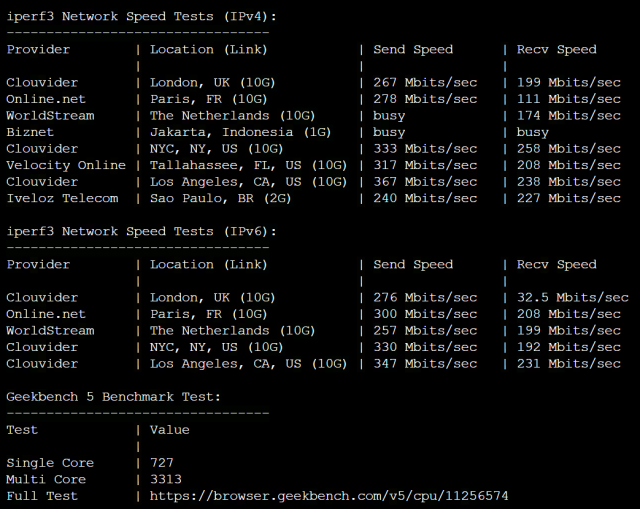Click the iperf3 IPv6 tests heading
640x509 pixels.
pyautogui.click(x=141, y=232)
